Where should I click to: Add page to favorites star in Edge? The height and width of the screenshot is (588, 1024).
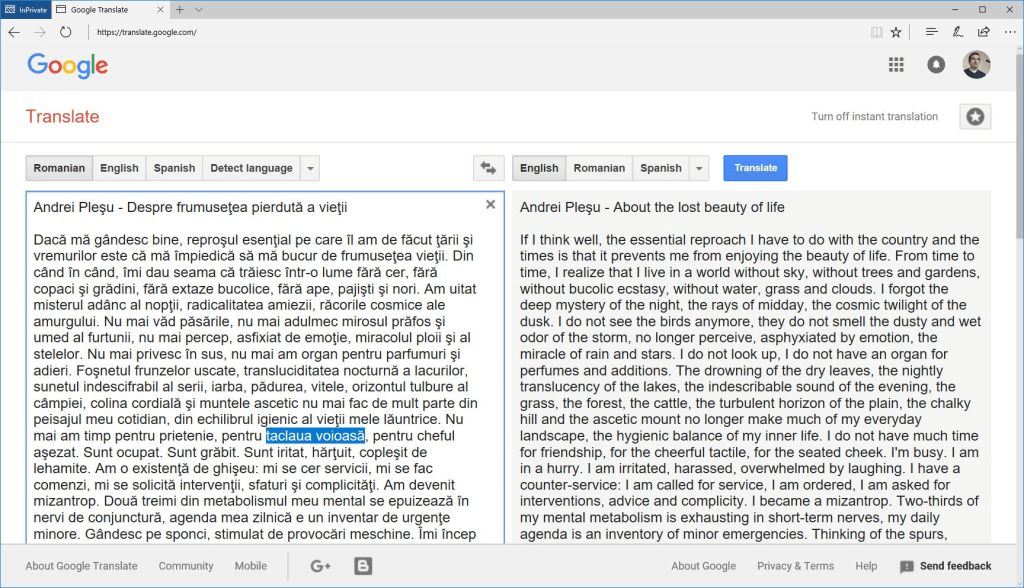(896, 32)
